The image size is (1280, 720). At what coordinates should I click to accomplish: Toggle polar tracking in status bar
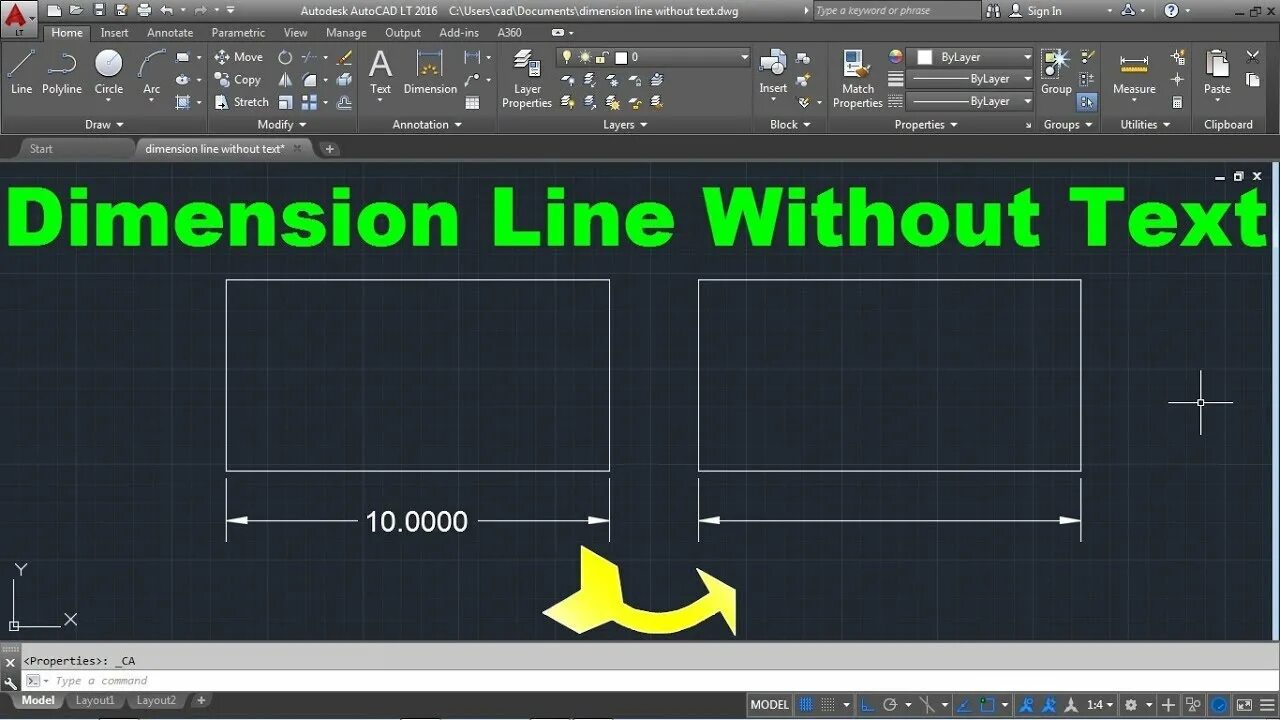pos(889,705)
